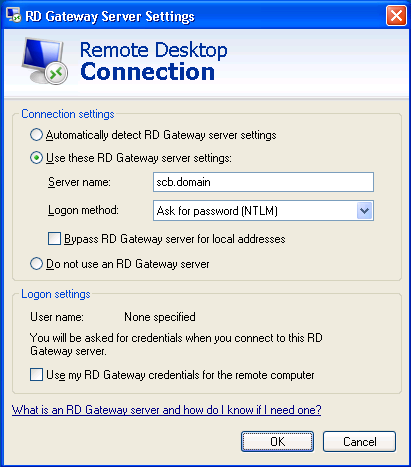The width and height of the screenshot is (411, 467).
Task: Click the Cancel button
Action: coord(359,442)
